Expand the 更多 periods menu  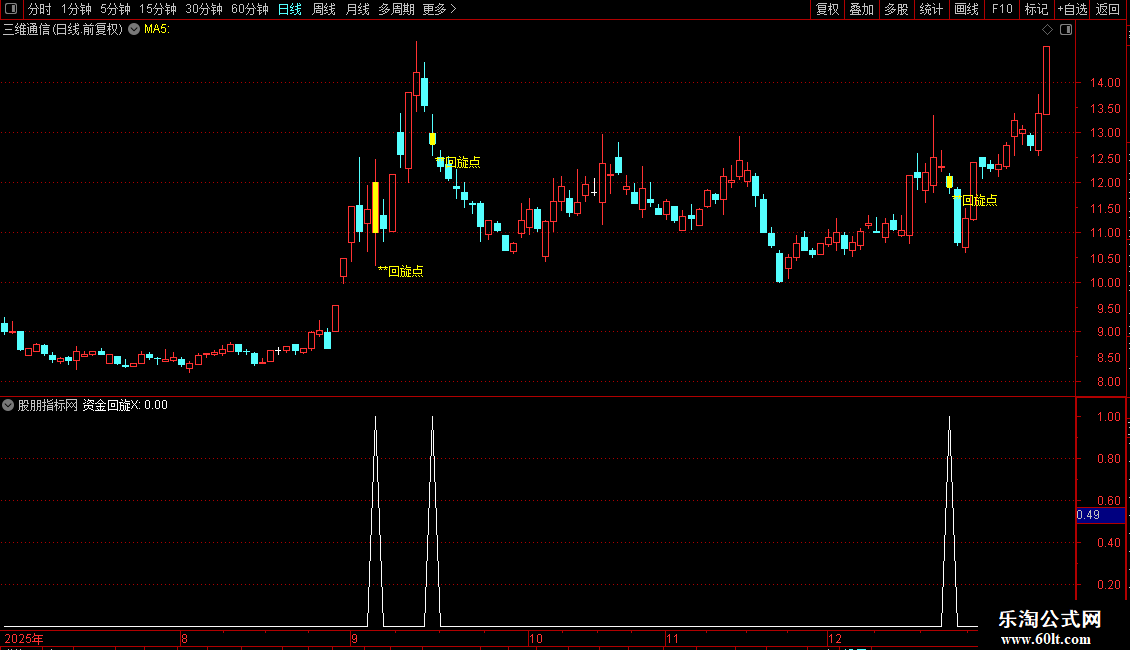pyautogui.click(x=439, y=9)
